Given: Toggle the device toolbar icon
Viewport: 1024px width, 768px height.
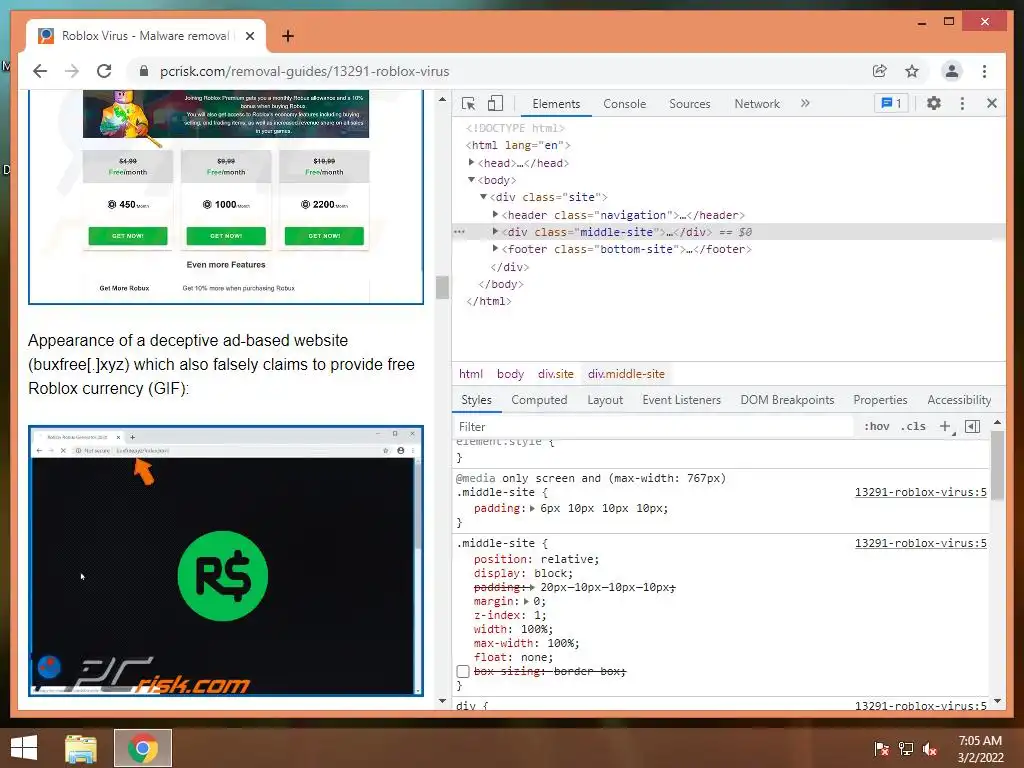Looking at the screenshot, I should (496, 103).
